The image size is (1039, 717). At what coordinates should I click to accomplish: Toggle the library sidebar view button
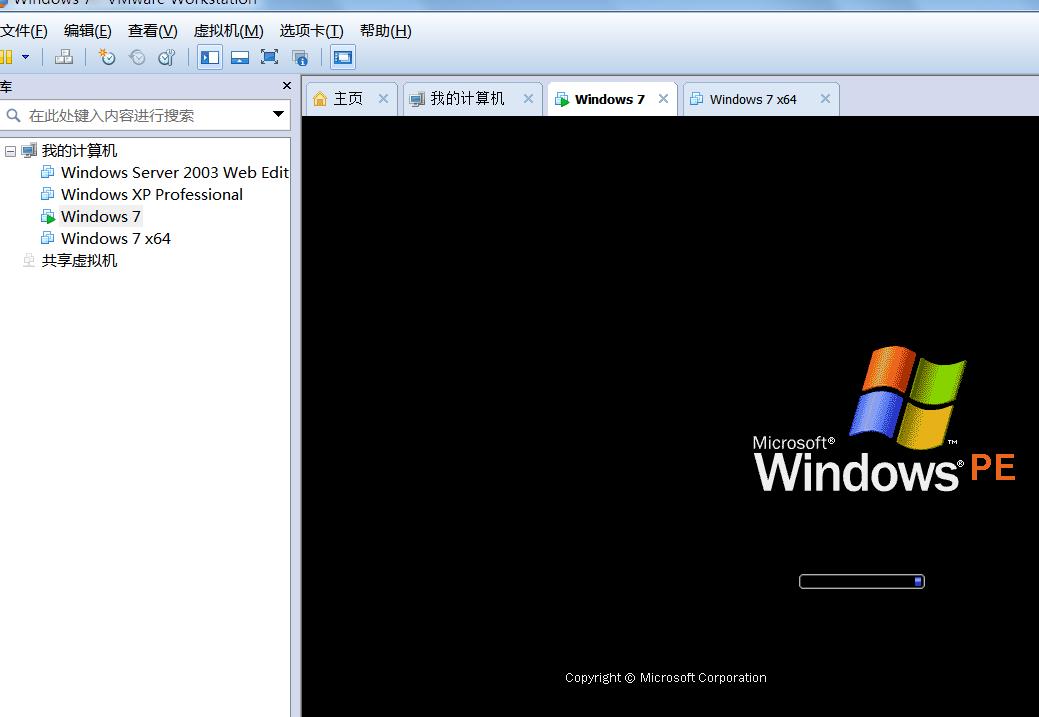click(x=209, y=57)
